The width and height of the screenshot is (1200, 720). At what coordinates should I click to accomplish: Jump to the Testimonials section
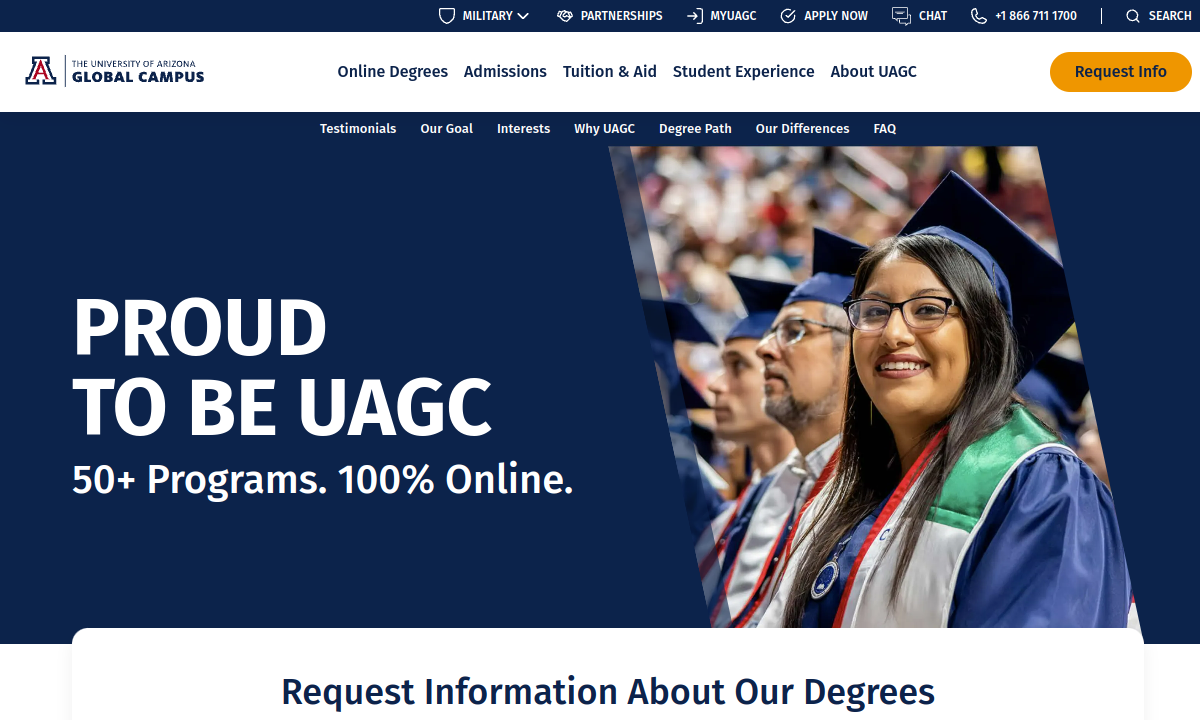(x=358, y=129)
